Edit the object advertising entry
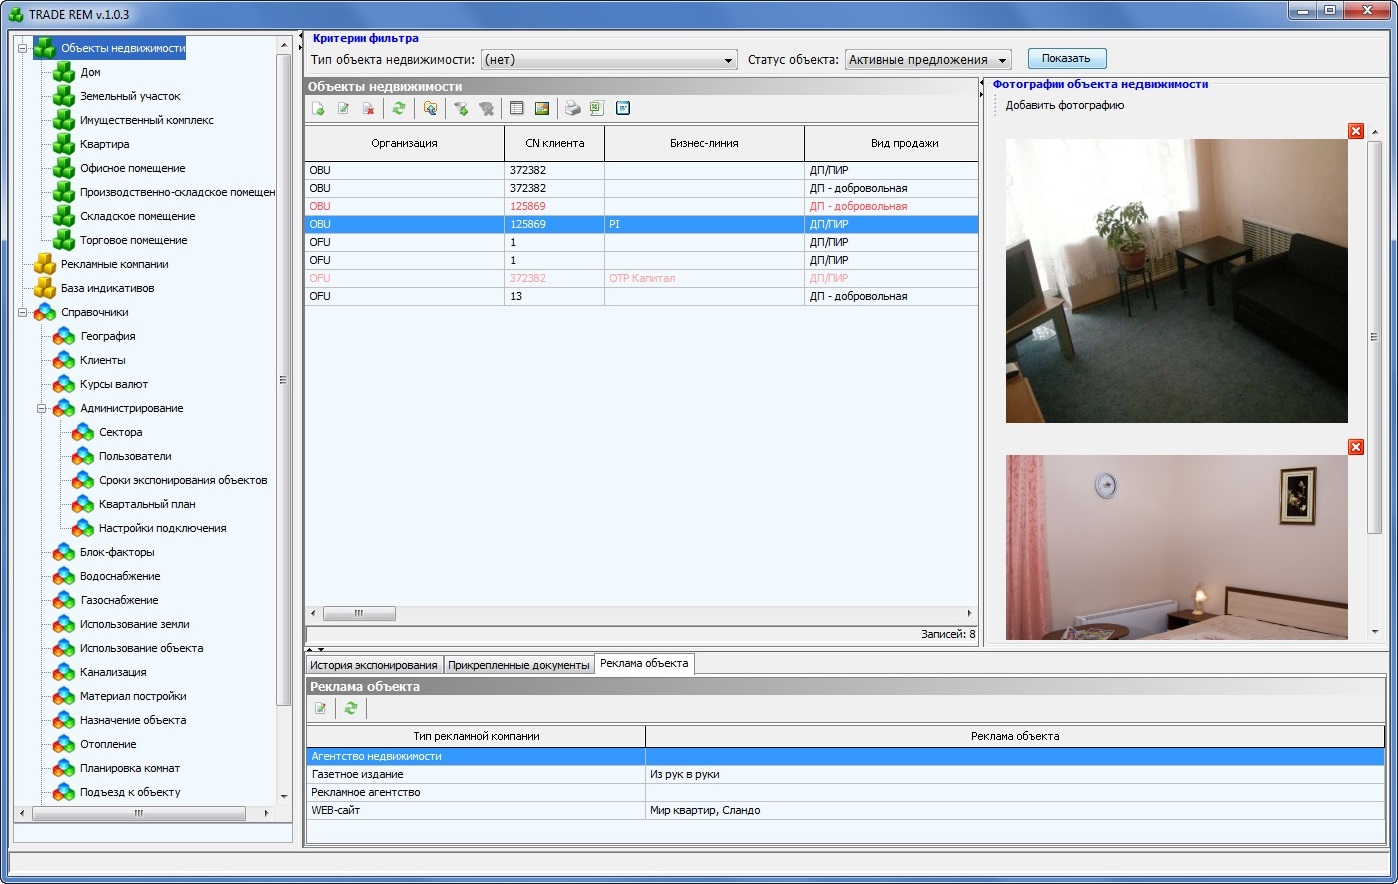Viewport: 1398px width, 884px height. 321,708
